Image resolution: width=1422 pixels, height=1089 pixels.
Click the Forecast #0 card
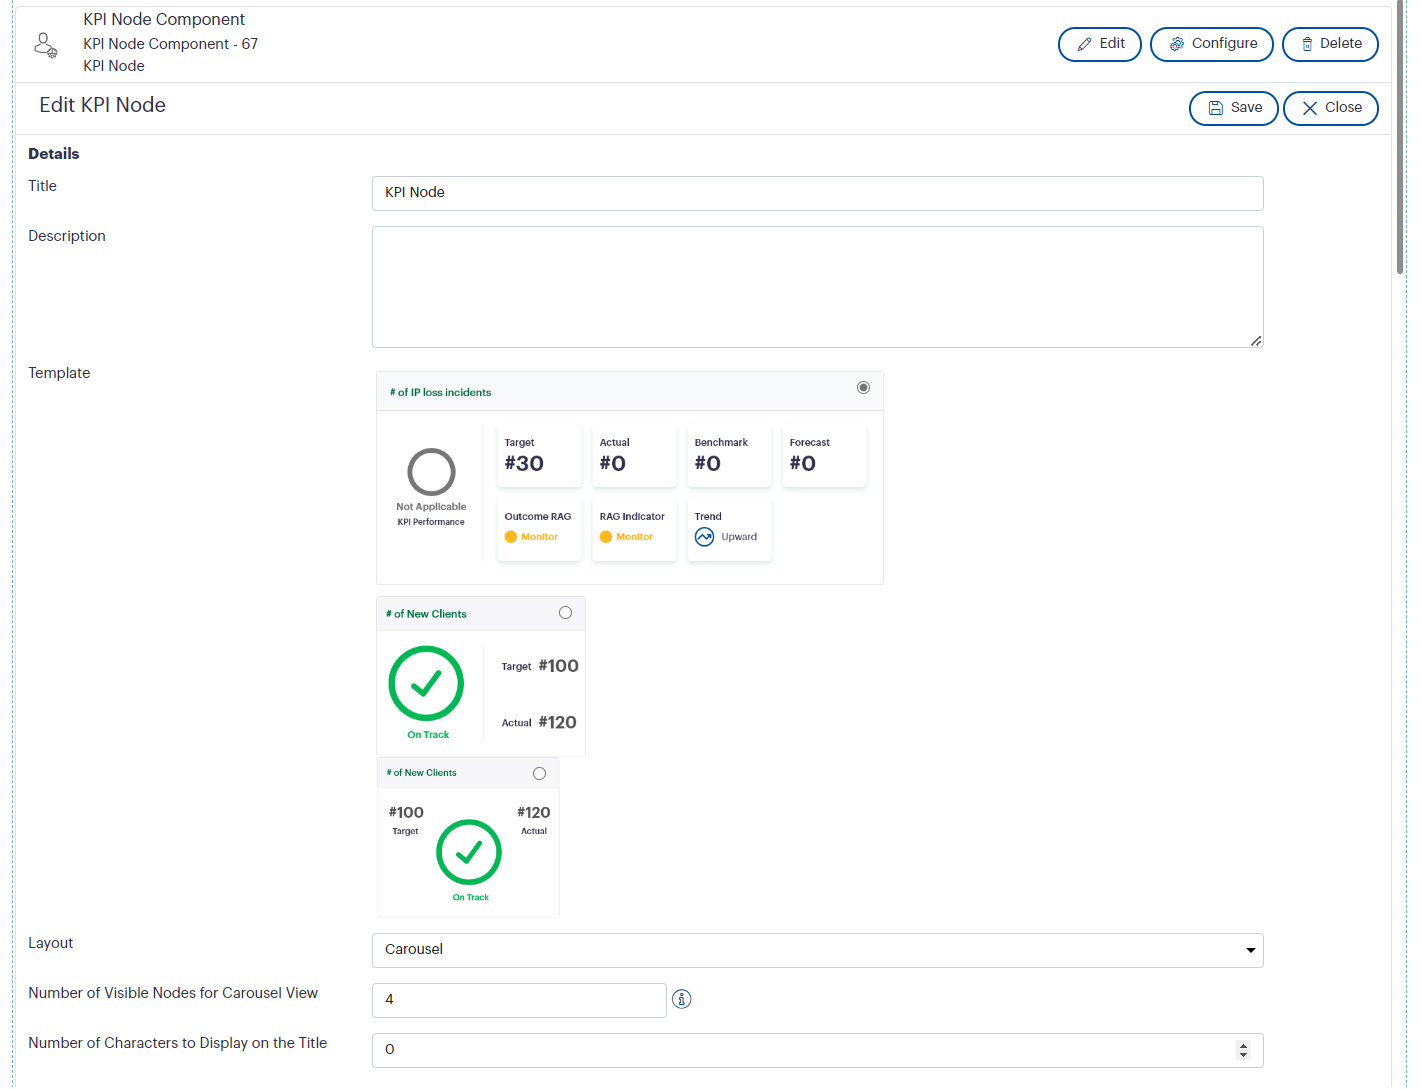pyautogui.click(x=824, y=456)
